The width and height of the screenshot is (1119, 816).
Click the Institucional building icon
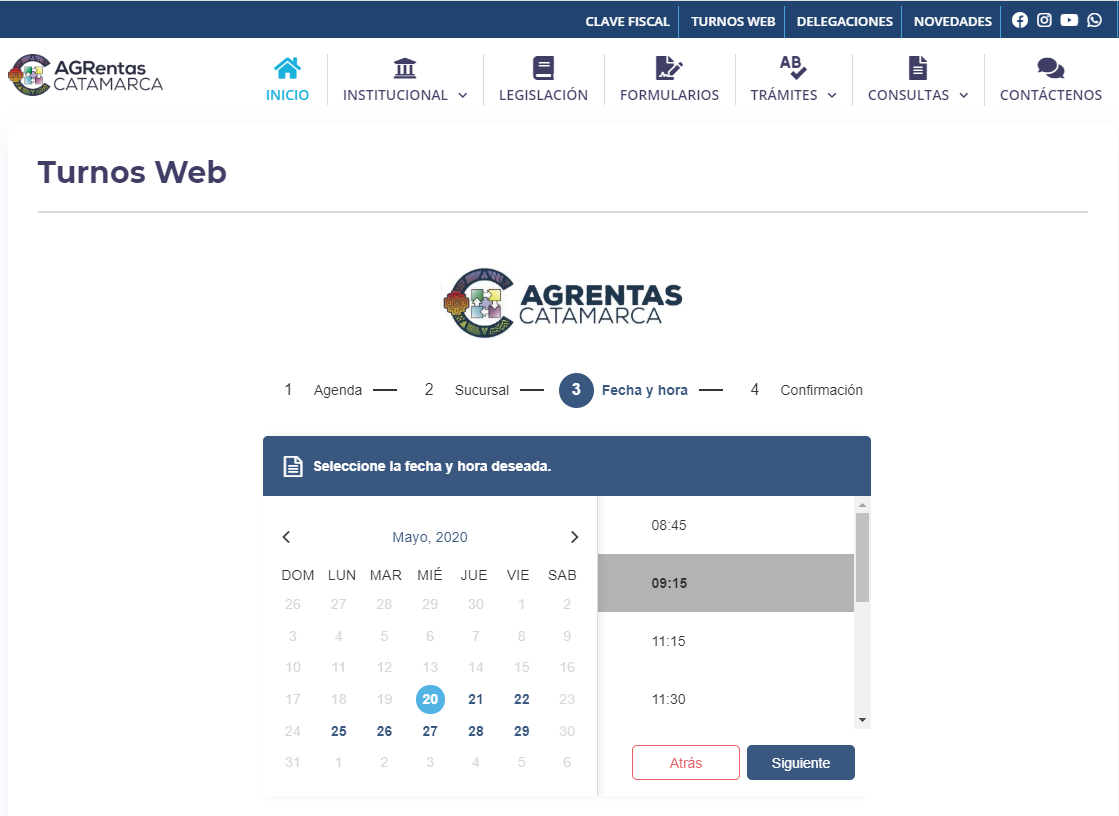405,68
